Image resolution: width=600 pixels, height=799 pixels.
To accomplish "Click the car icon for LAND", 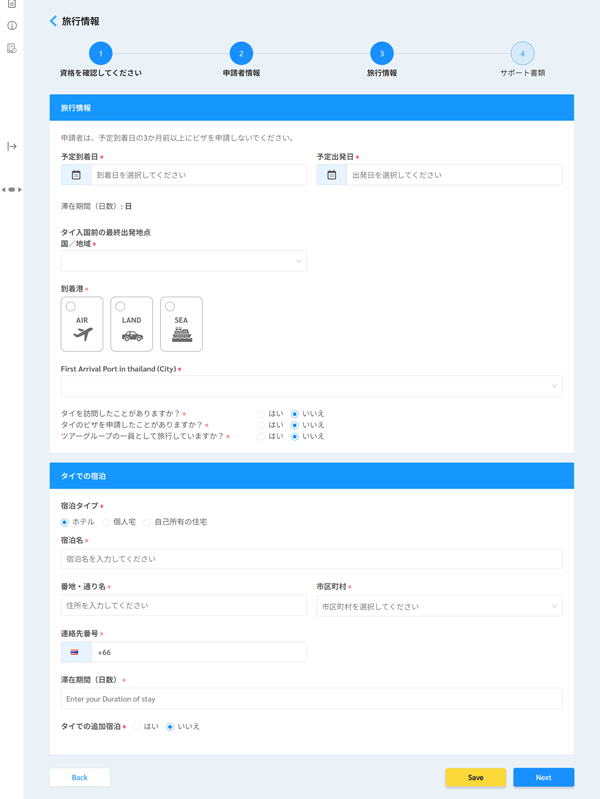I will pos(132,336).
